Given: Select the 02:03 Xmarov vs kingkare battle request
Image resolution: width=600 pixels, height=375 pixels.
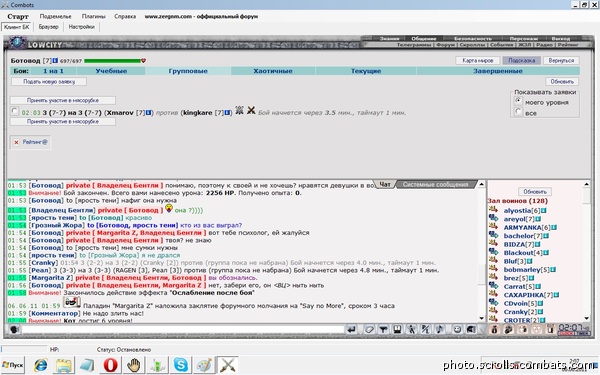Looking at the screenshot, I should [x=15, y=111].
